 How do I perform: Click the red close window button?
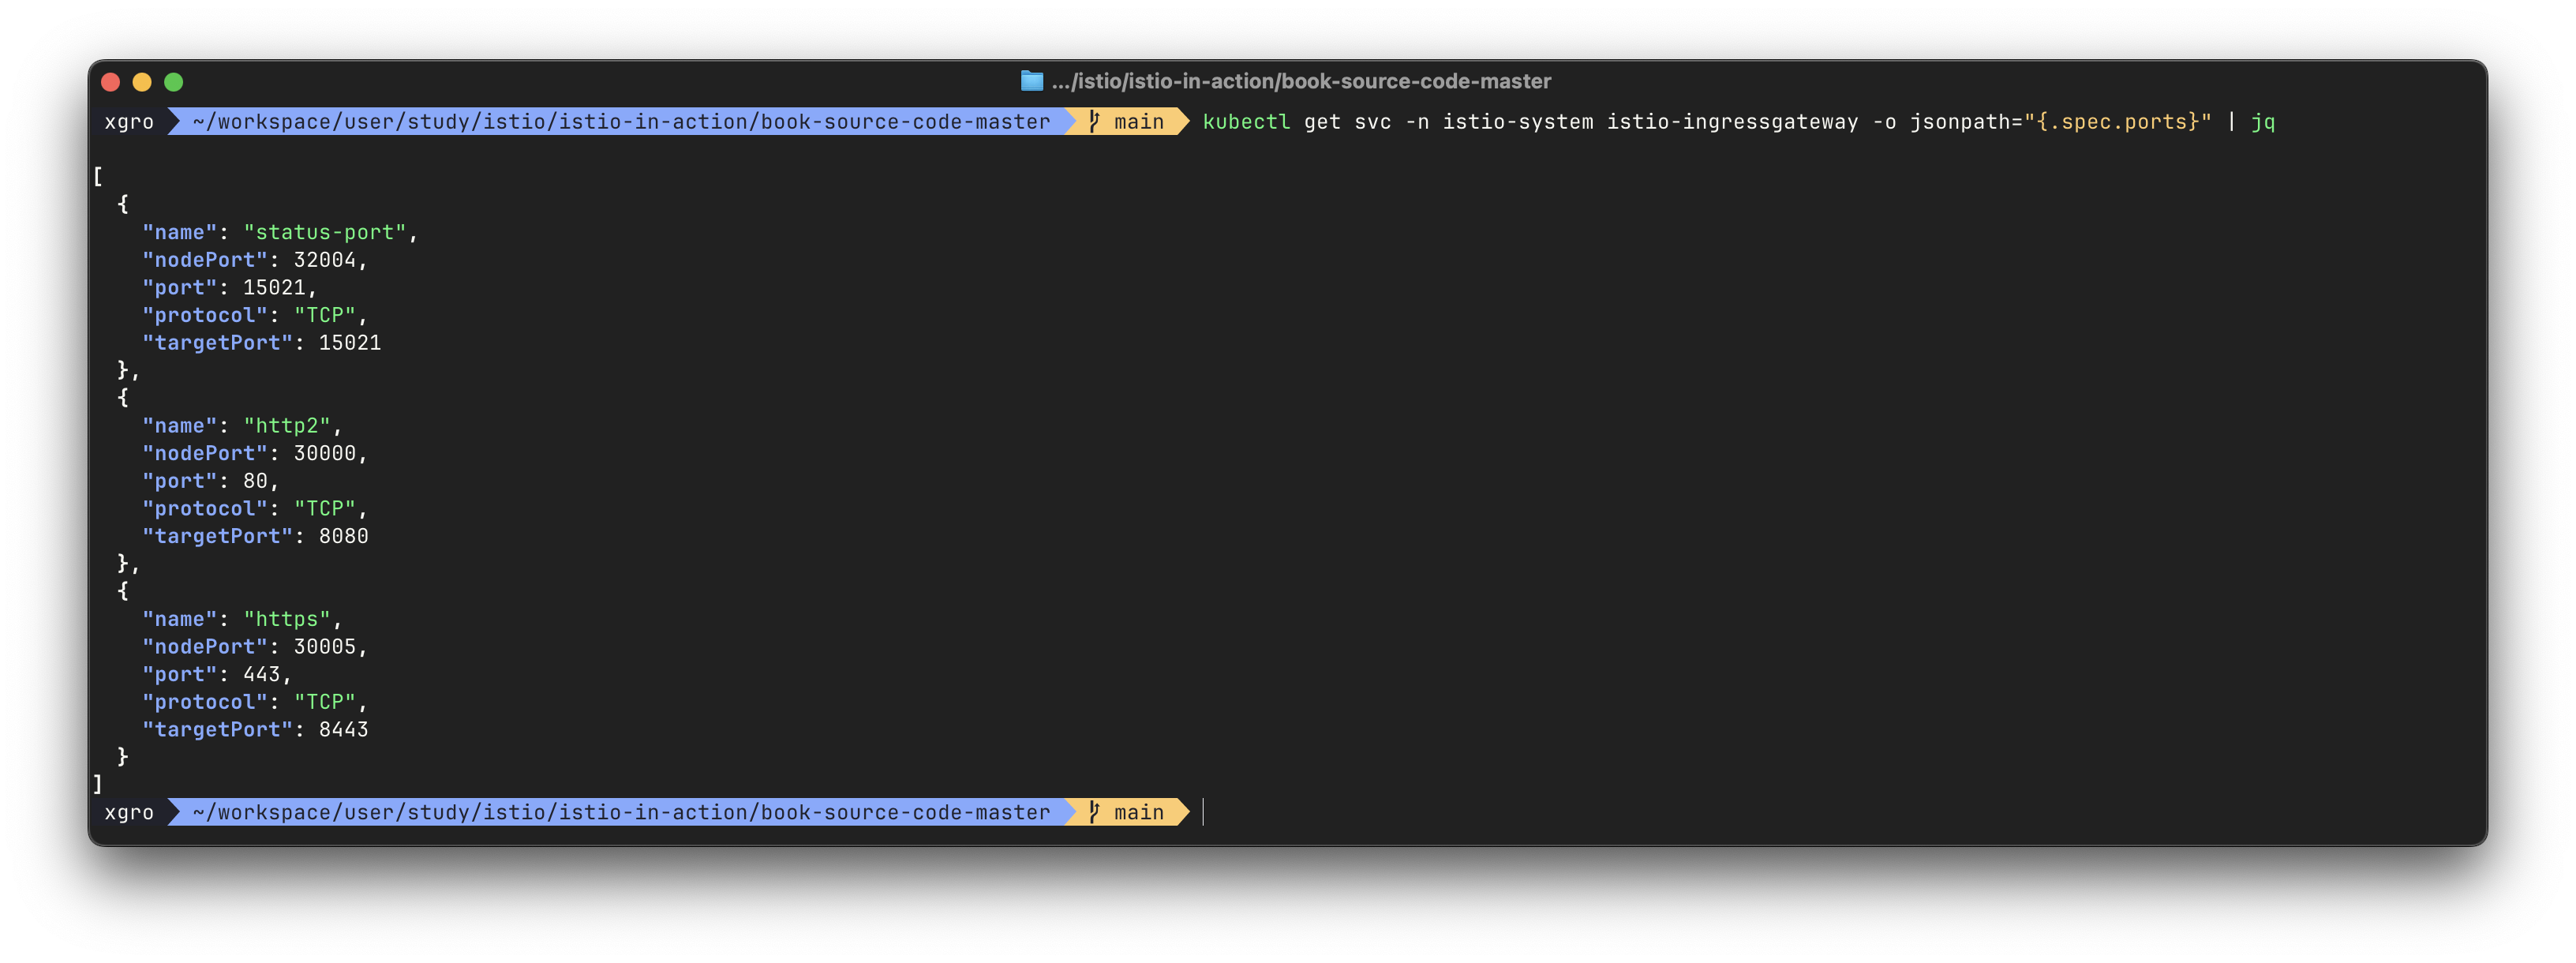[111, 82]
